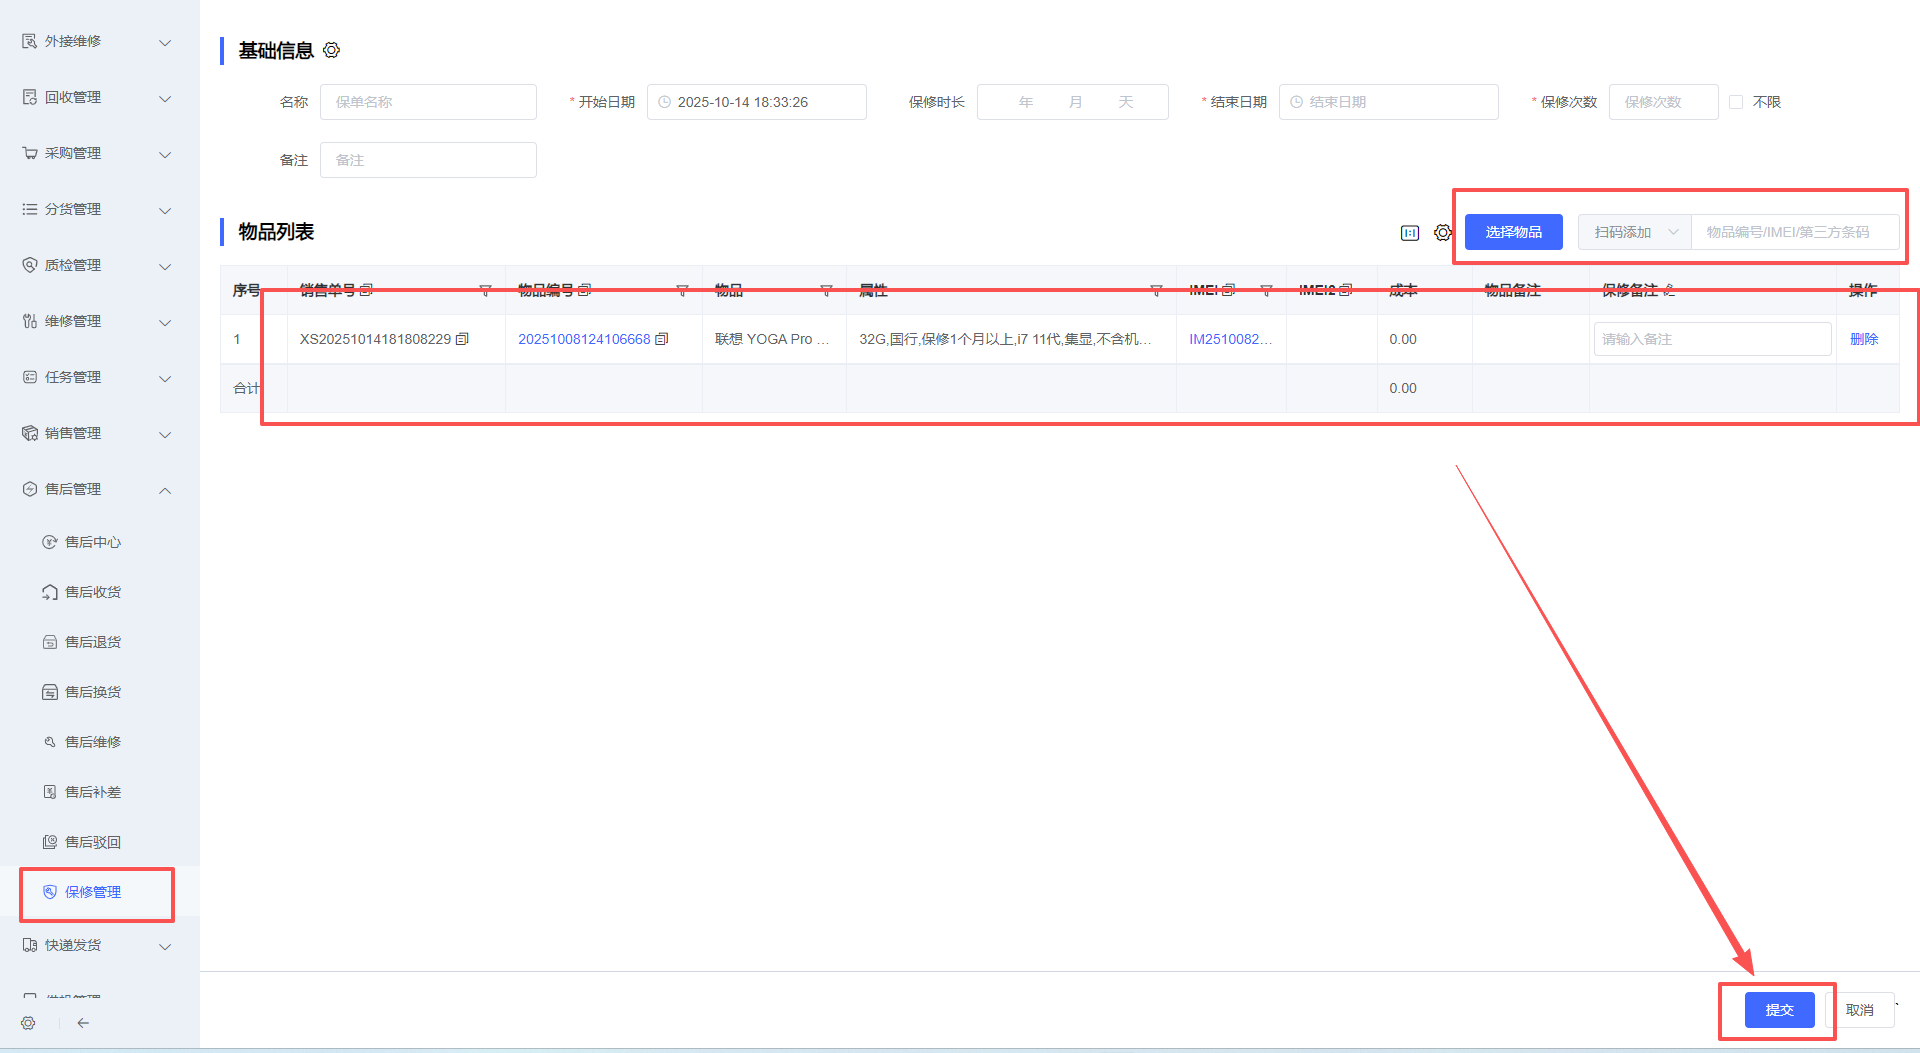Click the gear icon beside 基础信息 heading

tap(332, 50)
